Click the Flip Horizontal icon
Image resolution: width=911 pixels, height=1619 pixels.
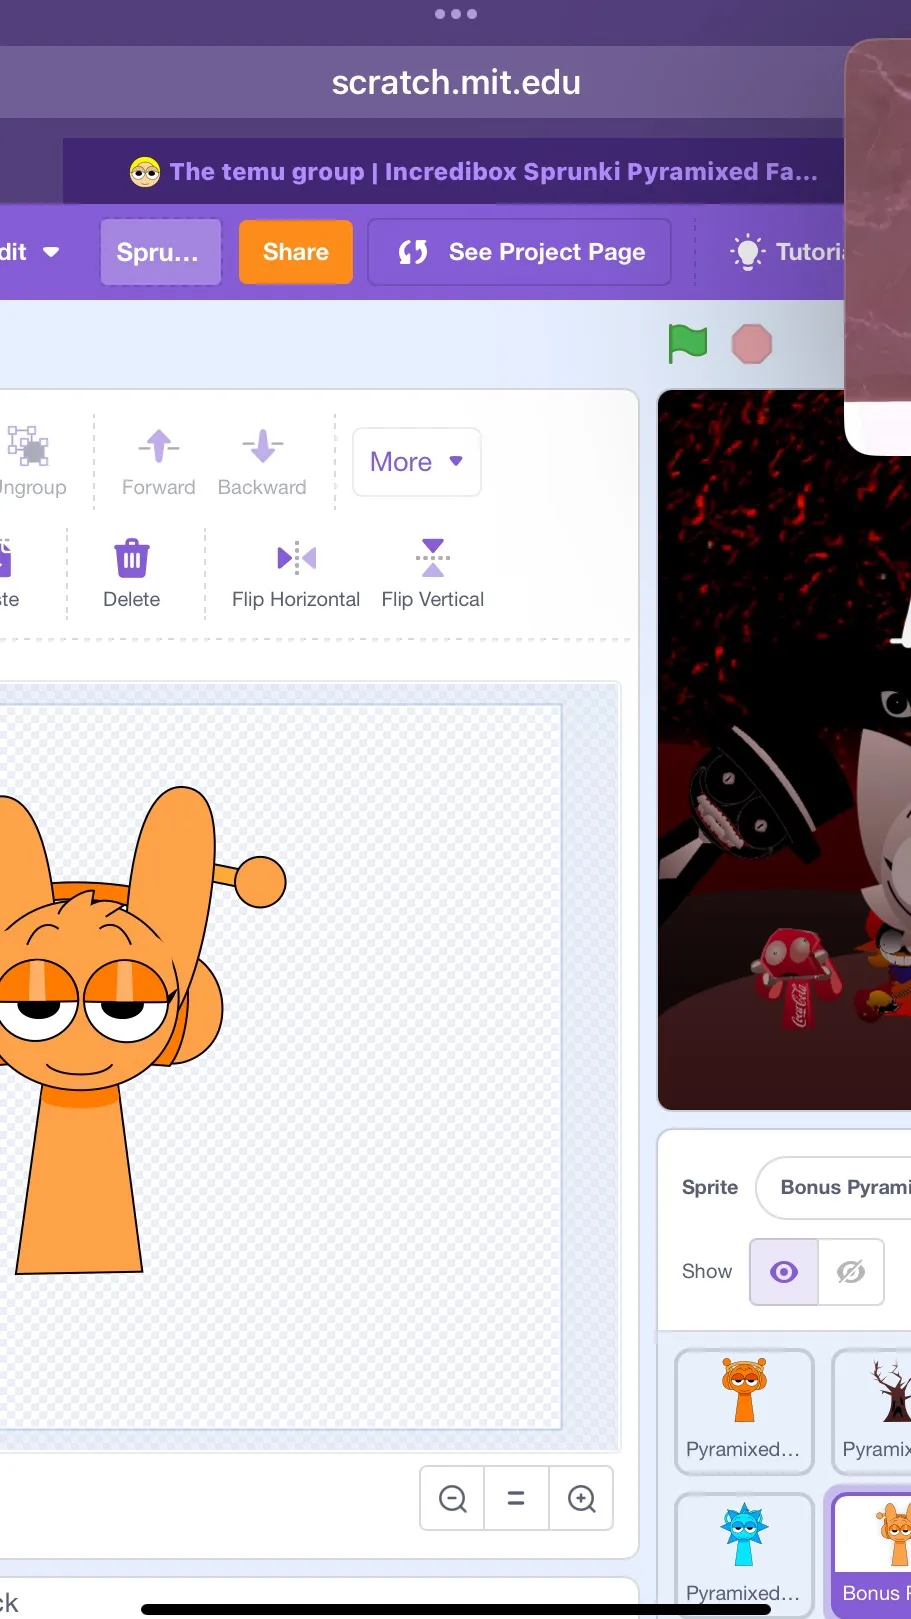pos(296,558)
